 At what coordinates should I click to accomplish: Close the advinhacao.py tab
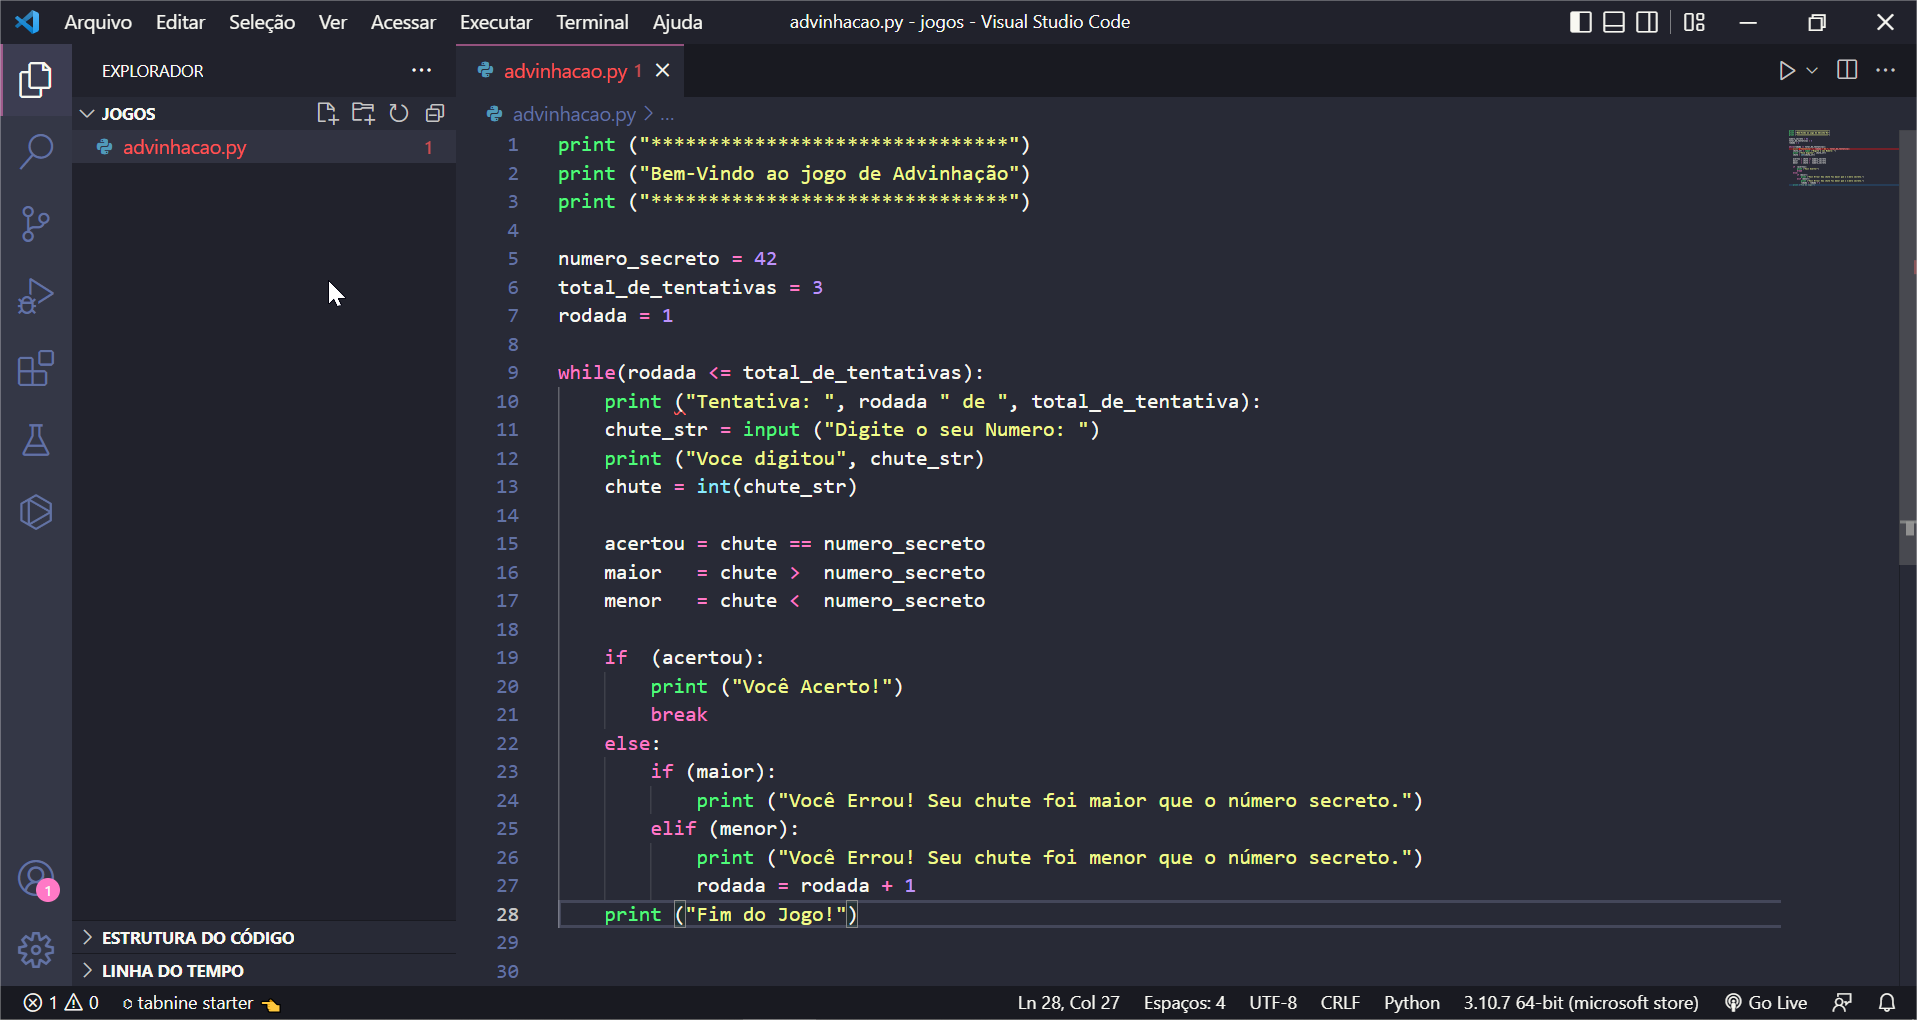point(663,71)
